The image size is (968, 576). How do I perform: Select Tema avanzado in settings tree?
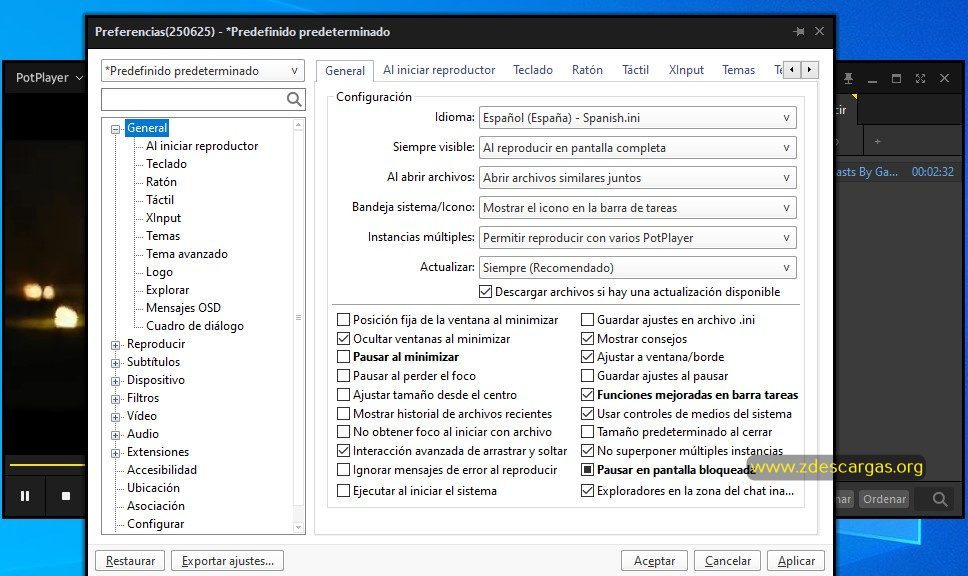click(x=186, y=254)
